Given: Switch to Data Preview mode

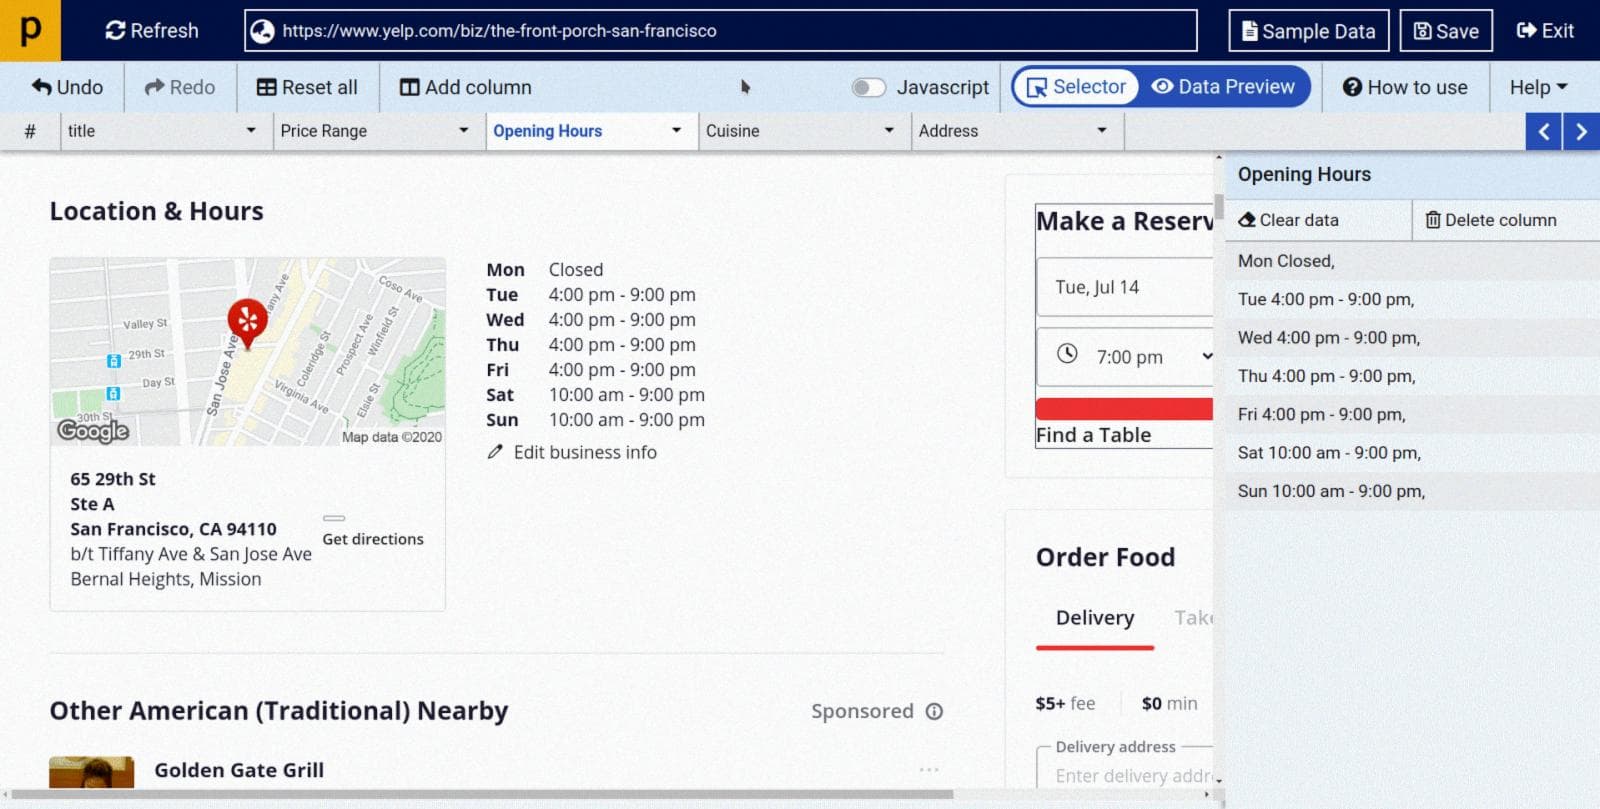Looking at the screenshot, I should coord(1223,87).
